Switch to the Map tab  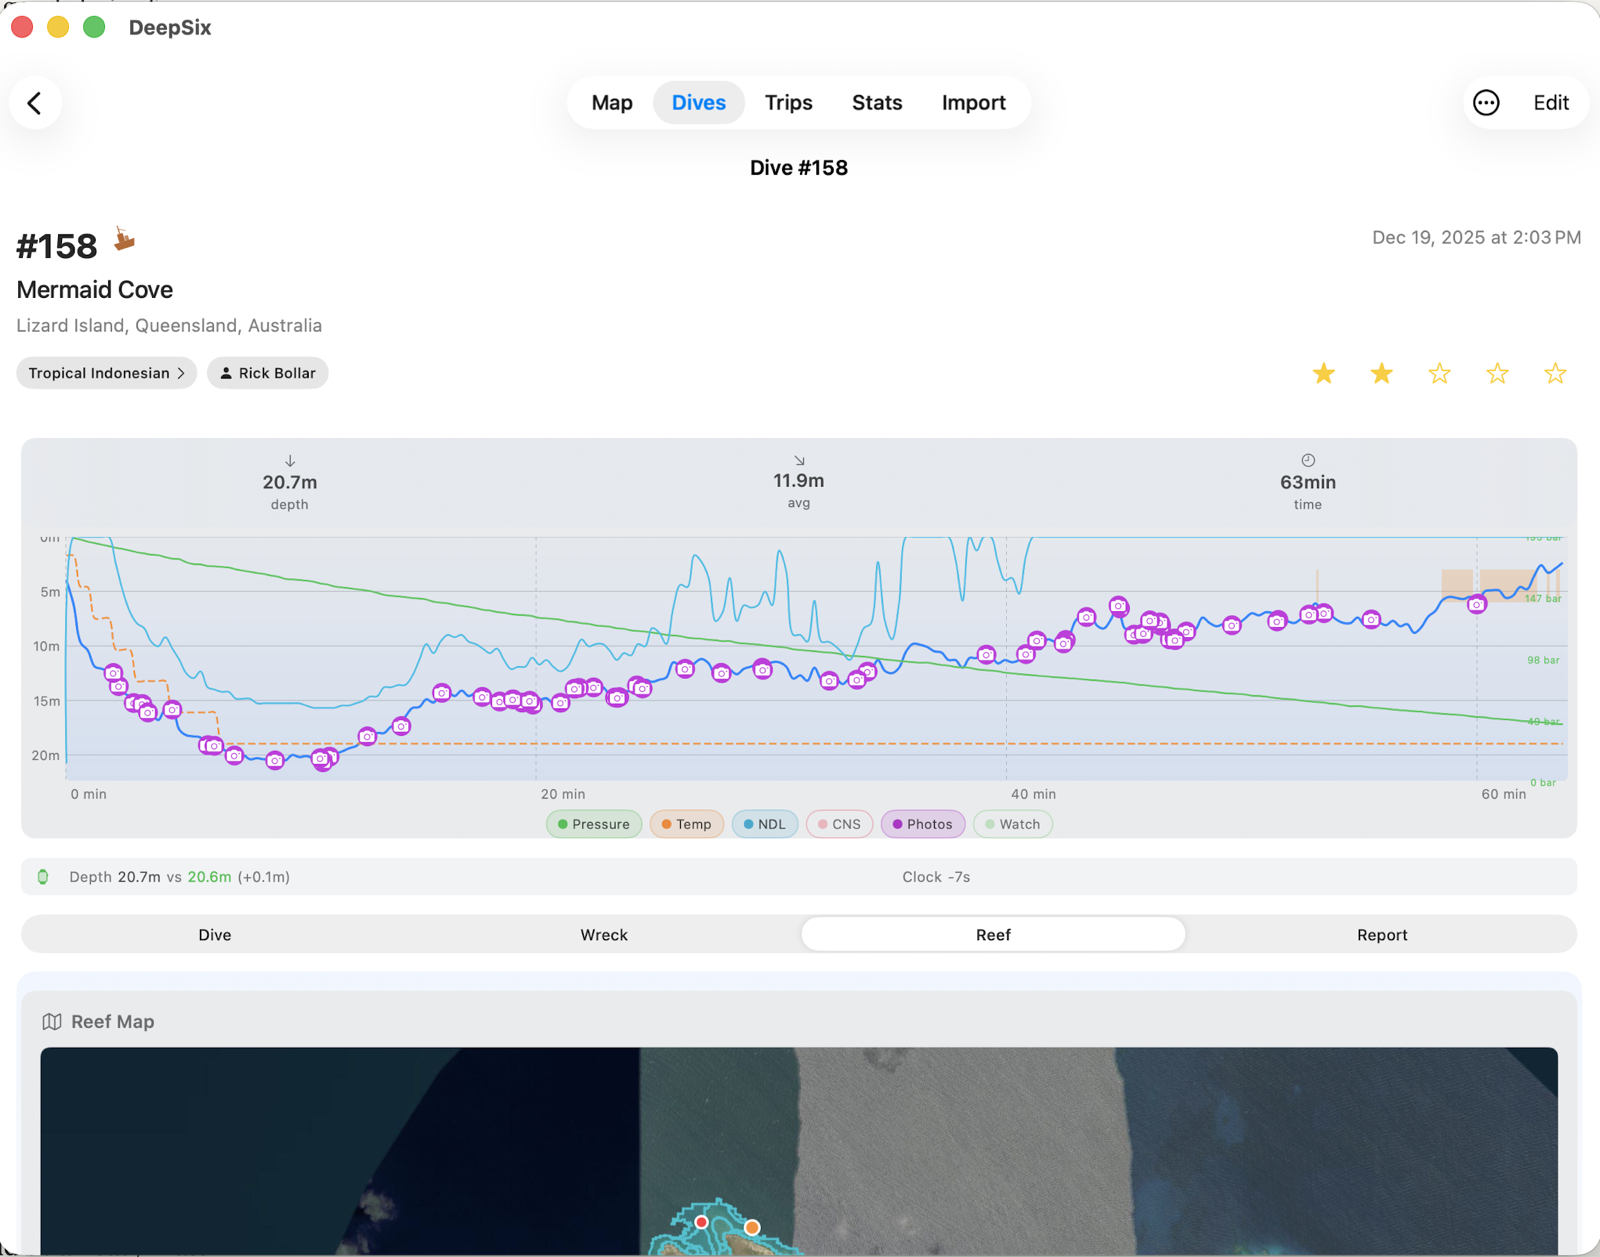(x=612, y=103)
